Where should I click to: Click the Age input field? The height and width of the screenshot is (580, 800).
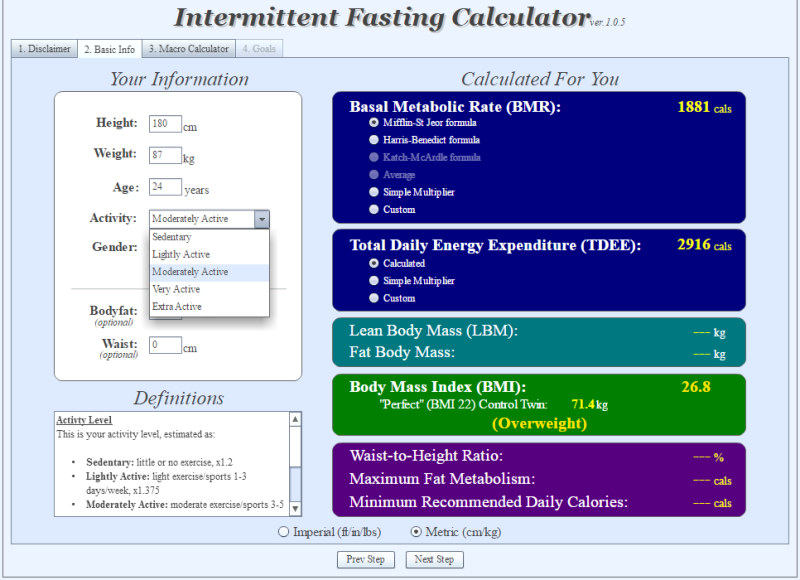click(165, 187)
